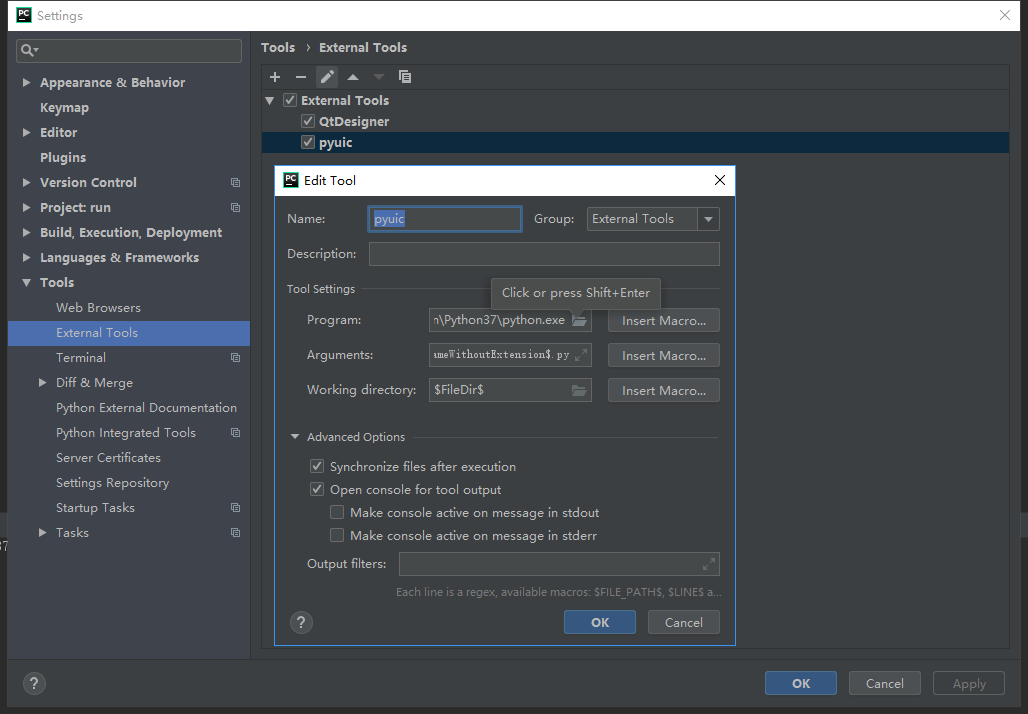This screenshot has height=714, width=1028.
Task: Select QtDesigner tool row
Action: click(x=635, y=121)
